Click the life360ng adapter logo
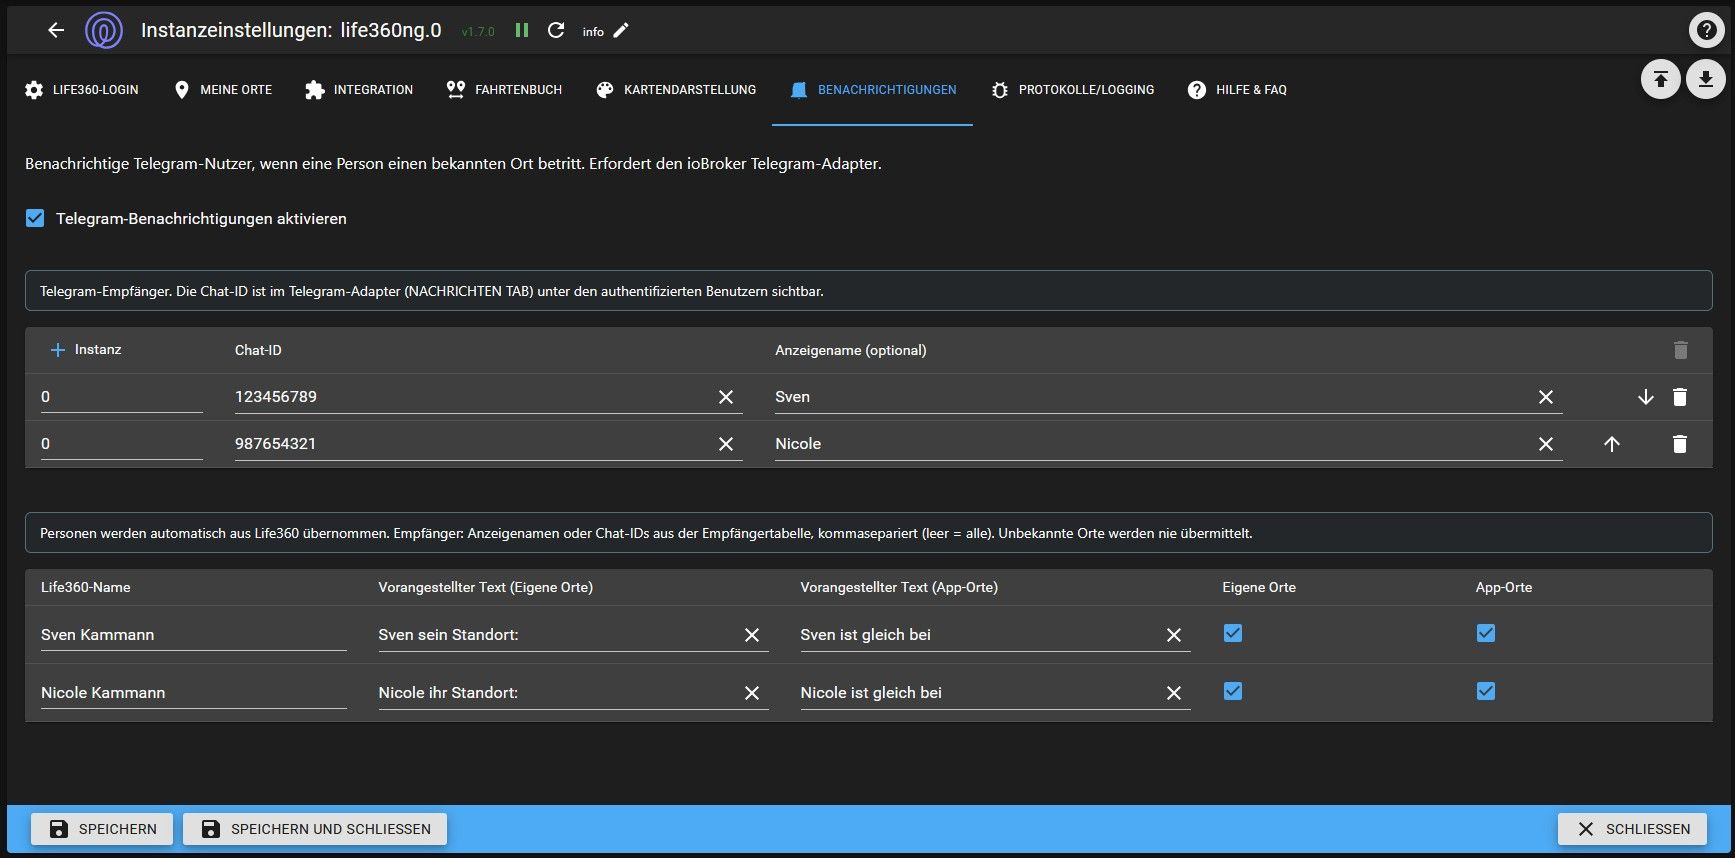Viewport: 1735px width, 858px height. tap(104, 30)
